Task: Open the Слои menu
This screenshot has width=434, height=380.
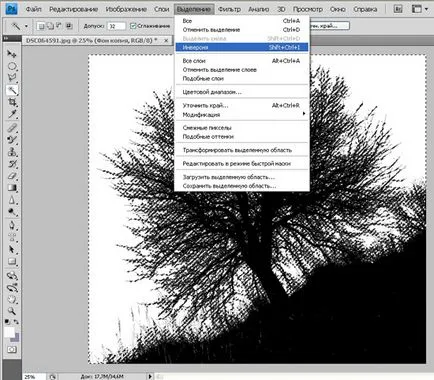Action: point(162,9)
